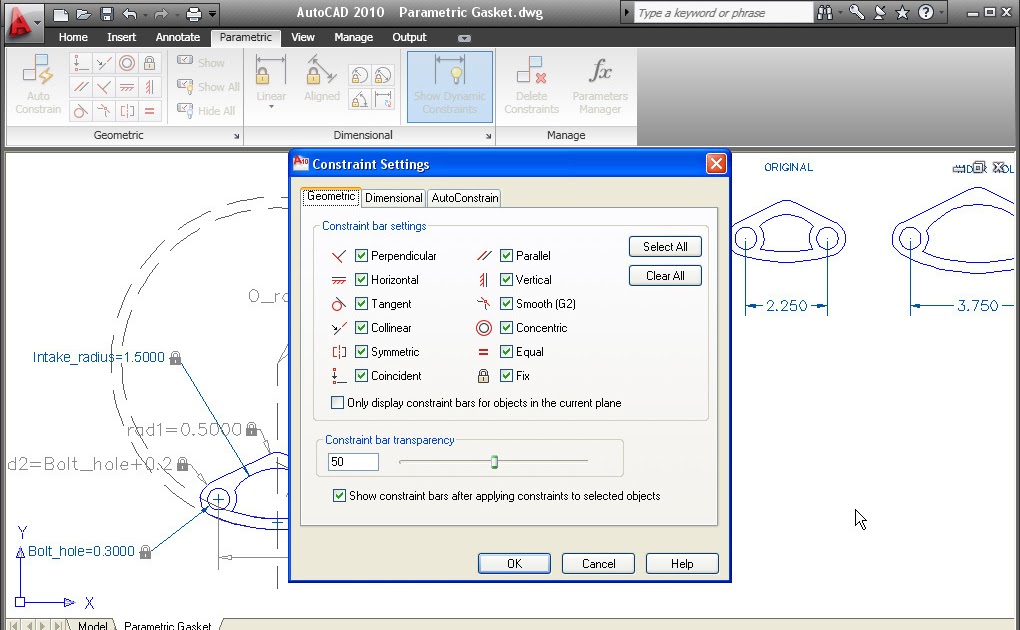The height and width of the screenshot is (630, 1020).
Task: Click the AutoCAD application menu button
Action: pos(22,18)
